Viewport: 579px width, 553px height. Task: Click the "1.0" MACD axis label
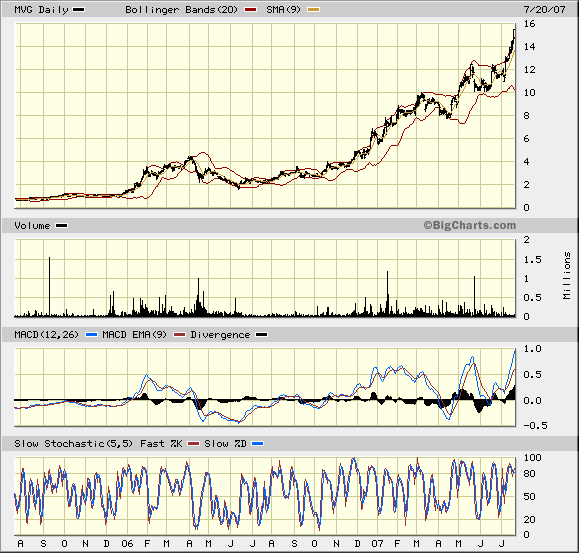pyautogui.click(x=532, y=349)
